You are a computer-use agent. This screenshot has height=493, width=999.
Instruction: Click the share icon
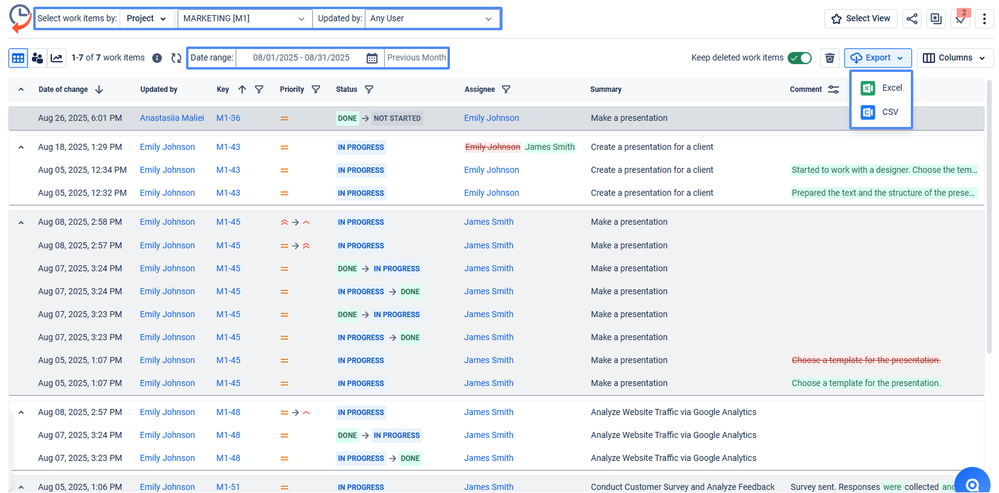tap(911, 18)
